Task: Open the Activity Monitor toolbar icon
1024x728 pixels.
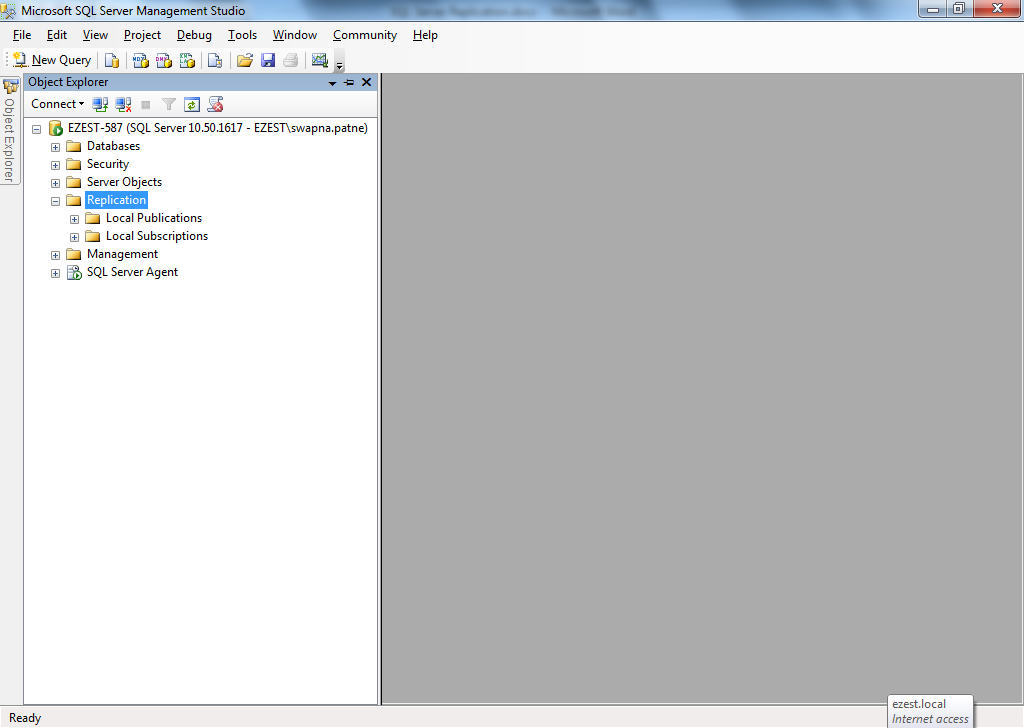Action: [320, 60]
